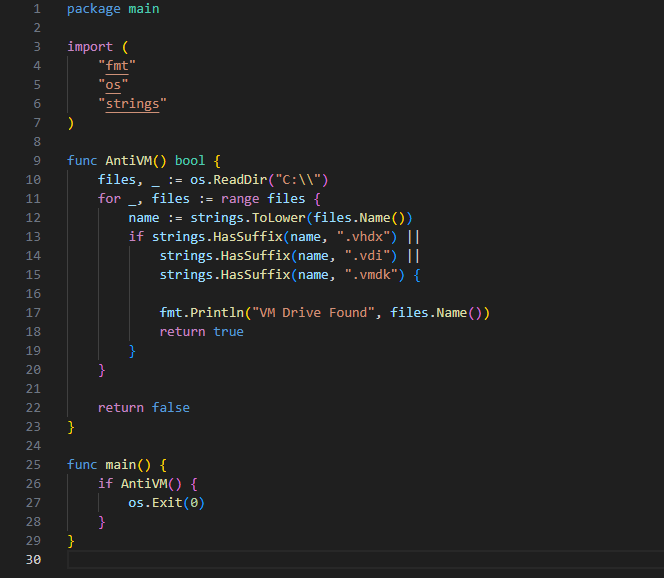Screen dimensions: 664x578
Task: Click the ".vhdx" string literal
Action: tap(363, 236)
